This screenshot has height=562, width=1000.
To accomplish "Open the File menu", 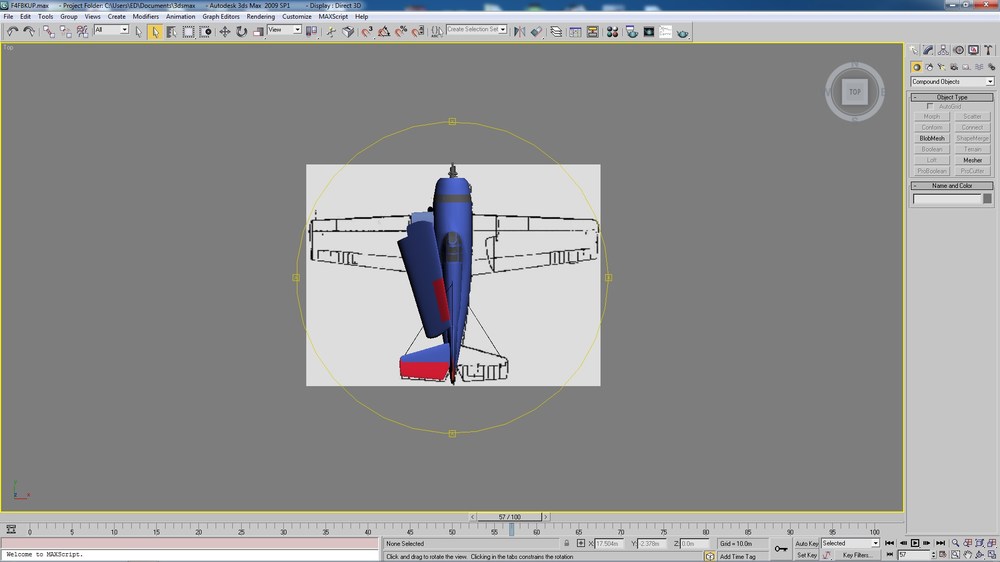I will (8, 17).
